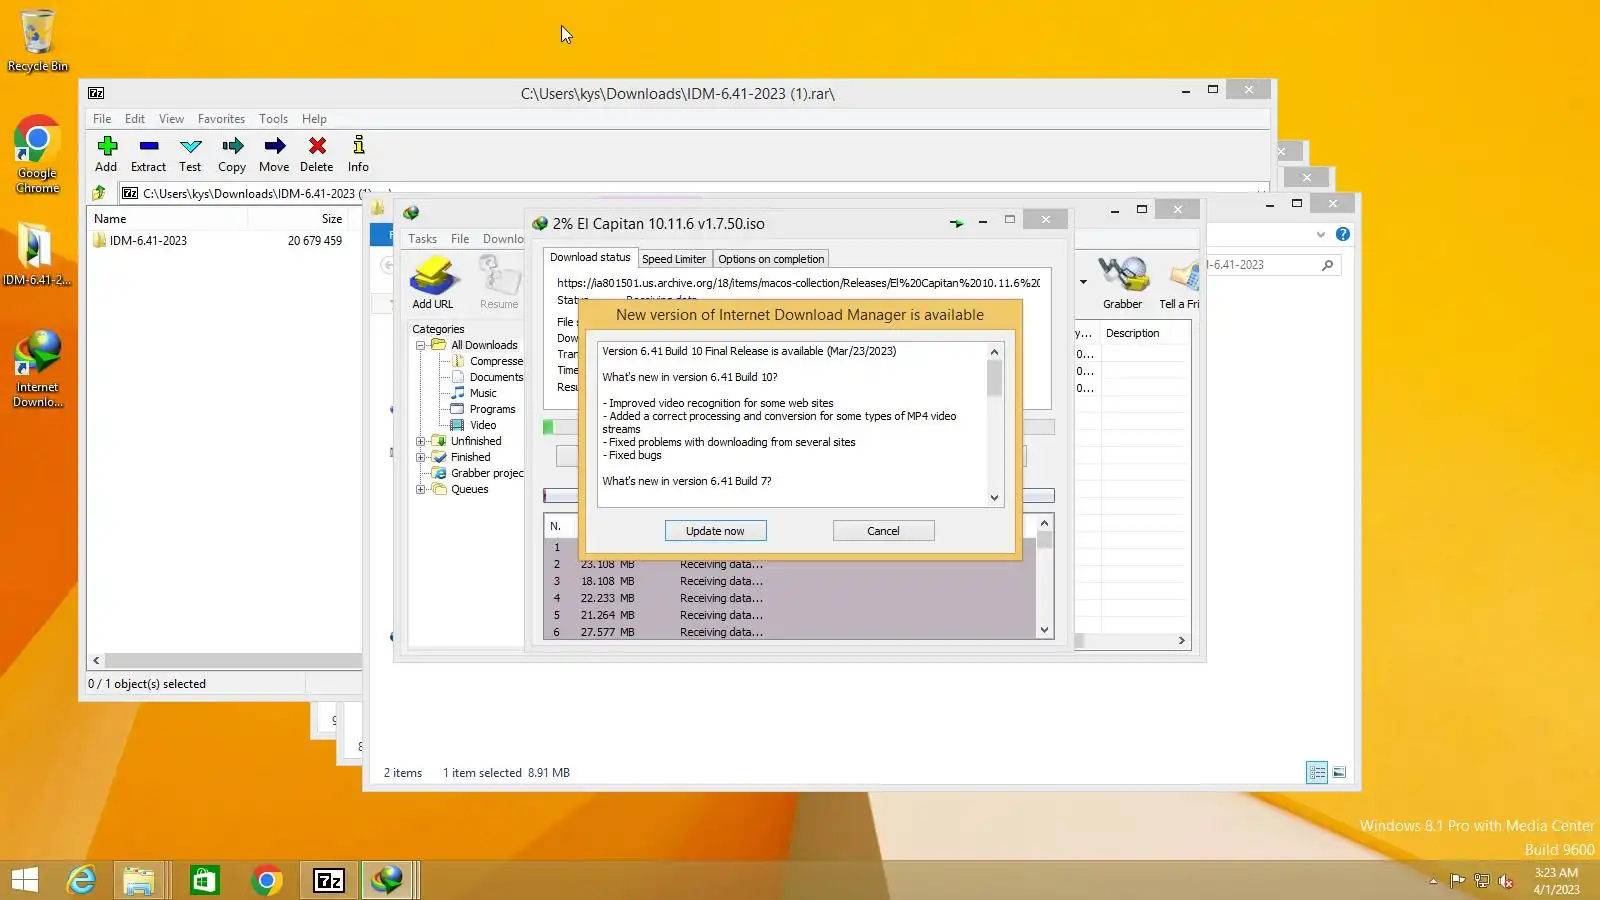
Task: Click the Resume icon in IDM toolbar
Action: pyautogui.click(x=499, y=283)
